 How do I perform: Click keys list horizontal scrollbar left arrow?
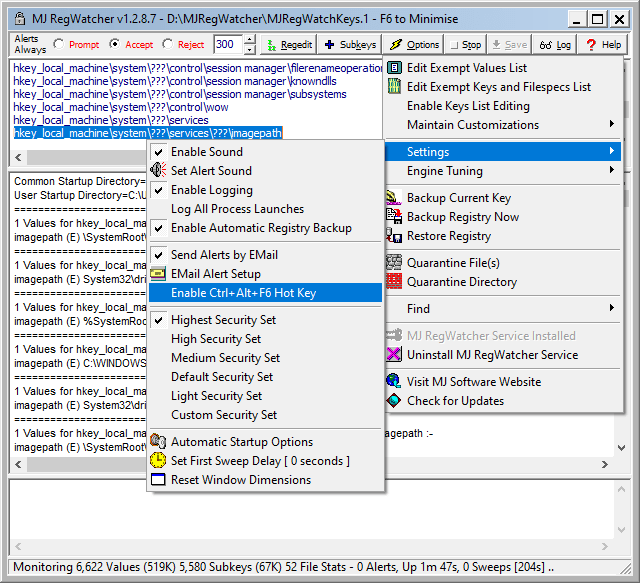18,157
